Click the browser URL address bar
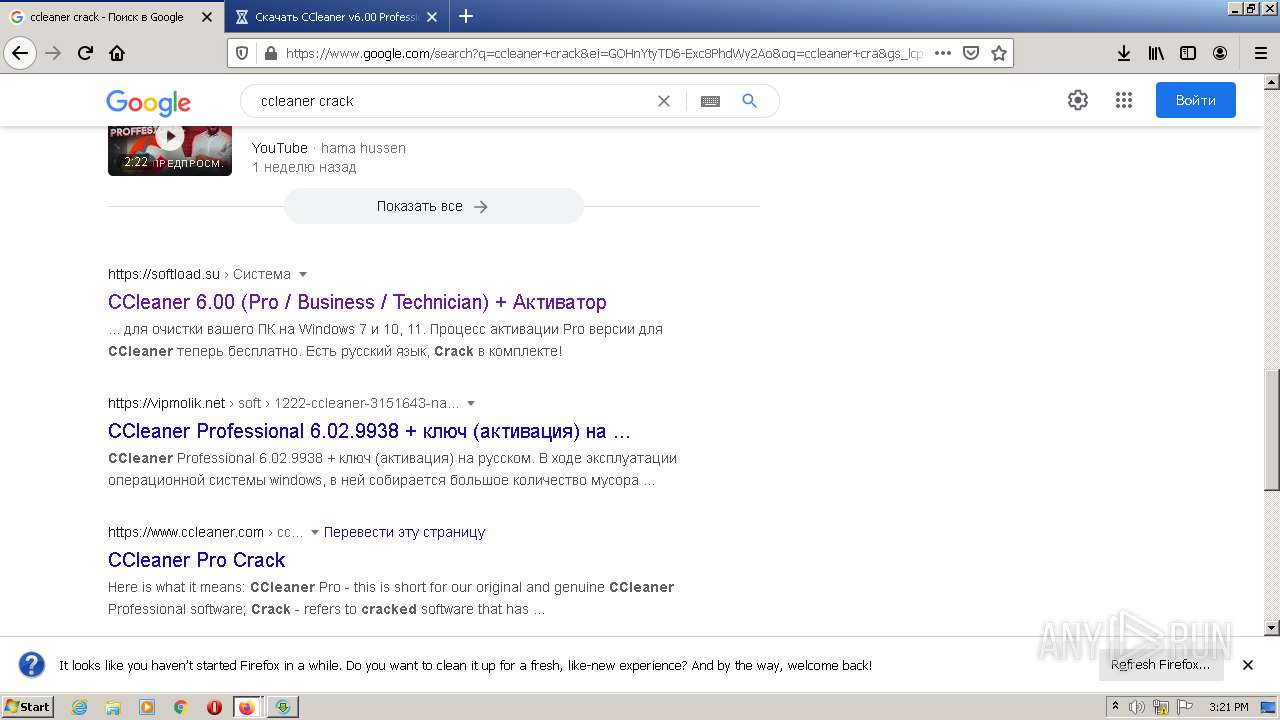The width and height of the screenshot is (1280, 720). click(x=604, y=53)
